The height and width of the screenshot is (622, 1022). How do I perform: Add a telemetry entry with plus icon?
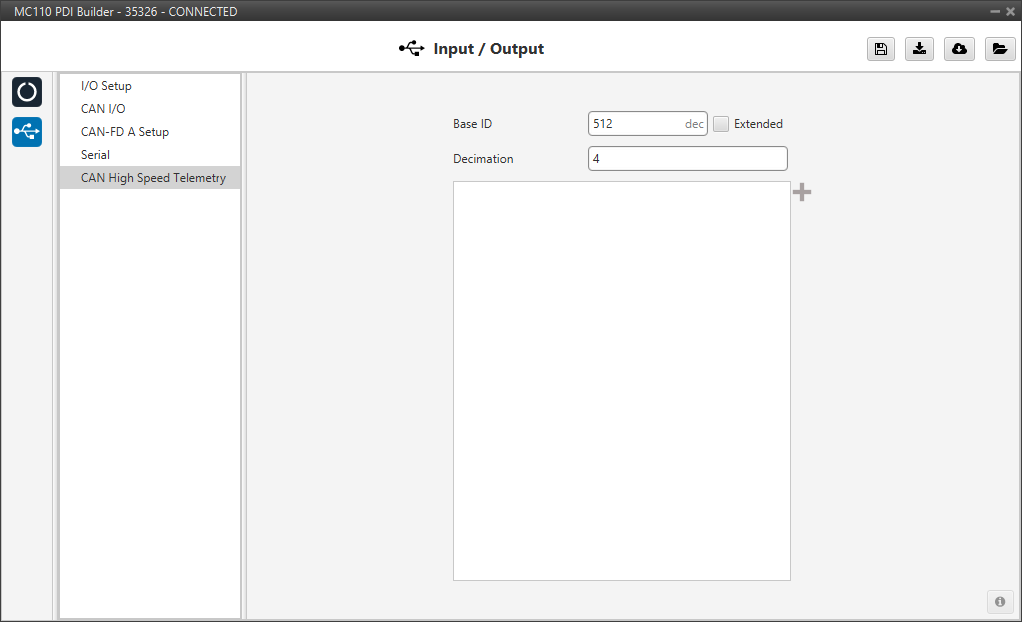point(802,192)
